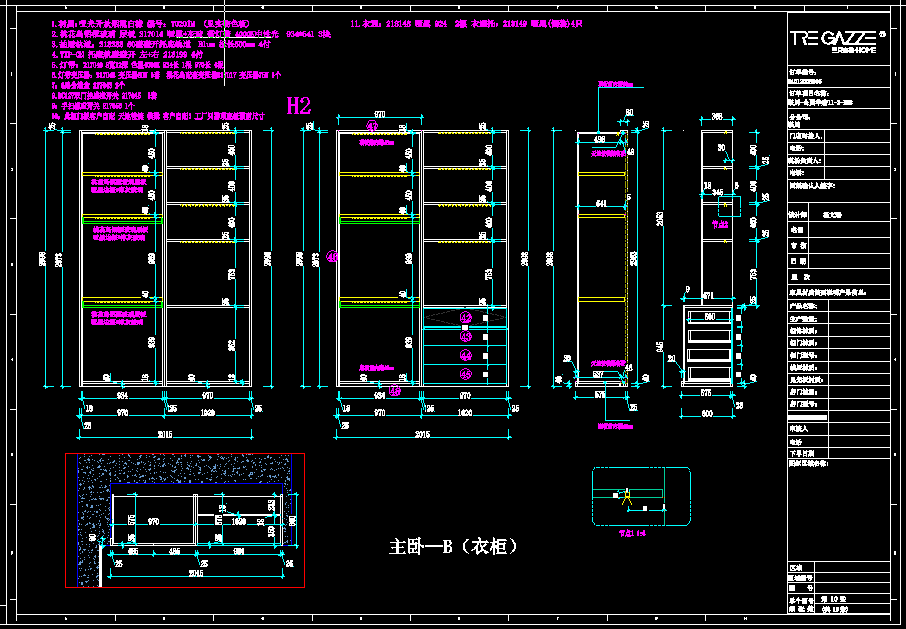Select the 600 depth dimension in side view
The width and height of the screenshot is (906, 629).
pos(707,414)
